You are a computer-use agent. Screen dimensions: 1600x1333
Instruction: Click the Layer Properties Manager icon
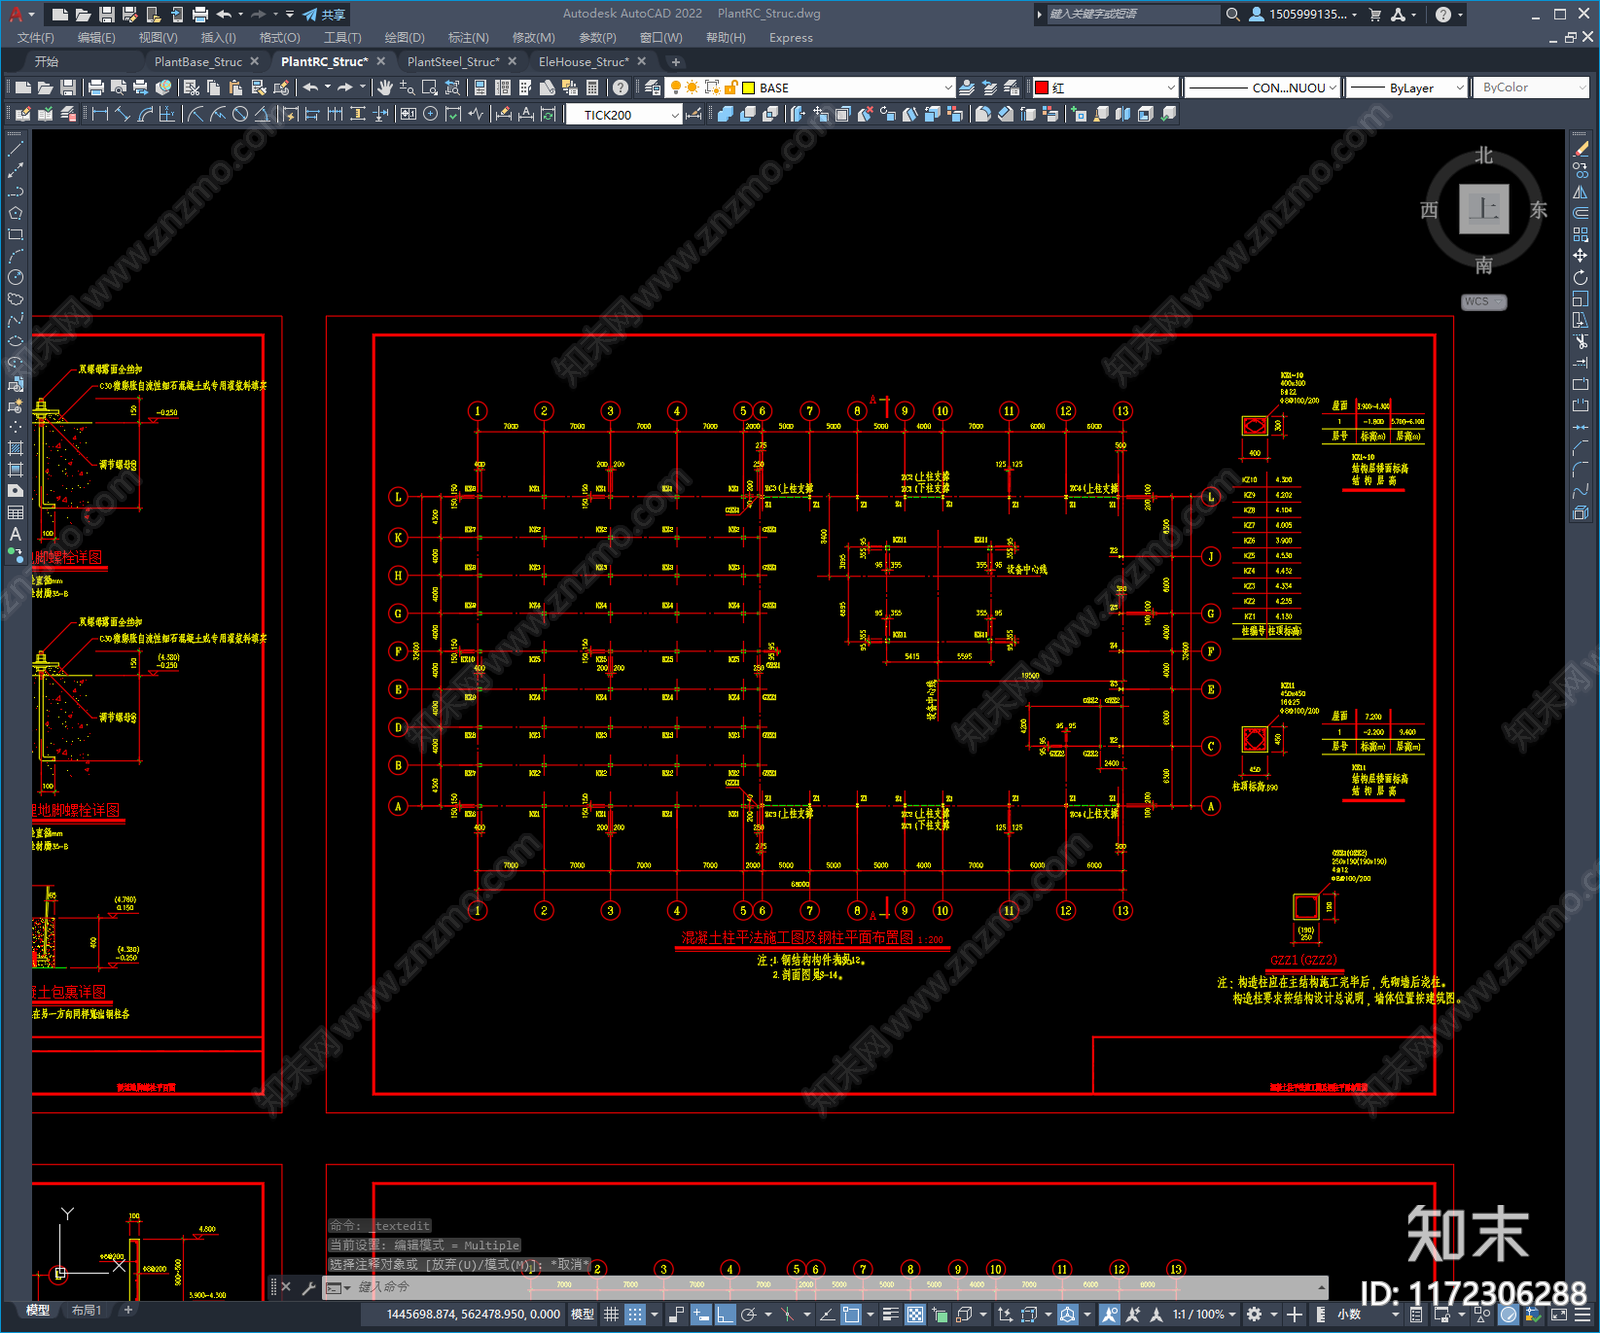tap(653, 88)
